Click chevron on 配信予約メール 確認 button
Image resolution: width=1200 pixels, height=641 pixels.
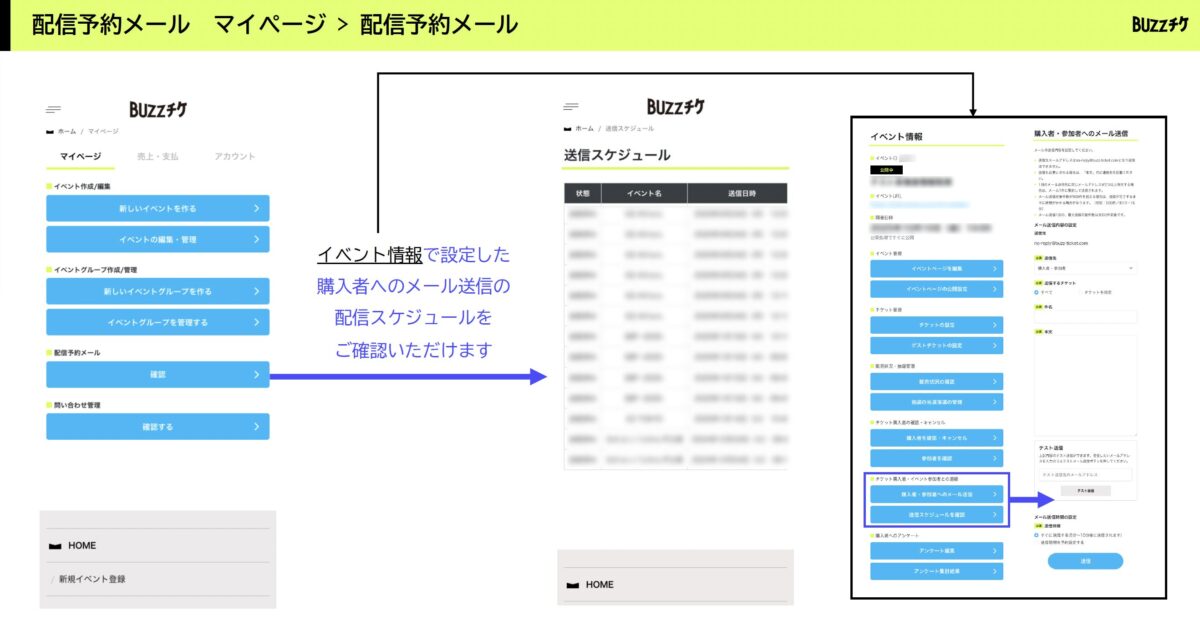[x=257, y=375]
